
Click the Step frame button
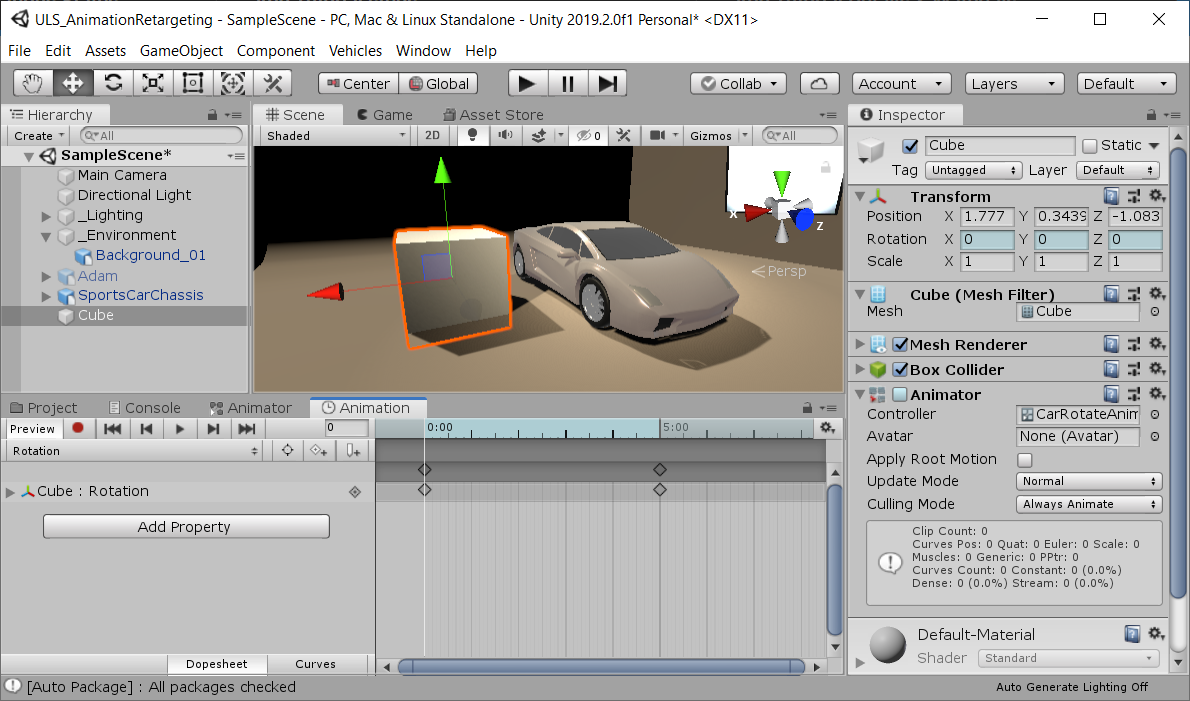click(x=607, y=84)
